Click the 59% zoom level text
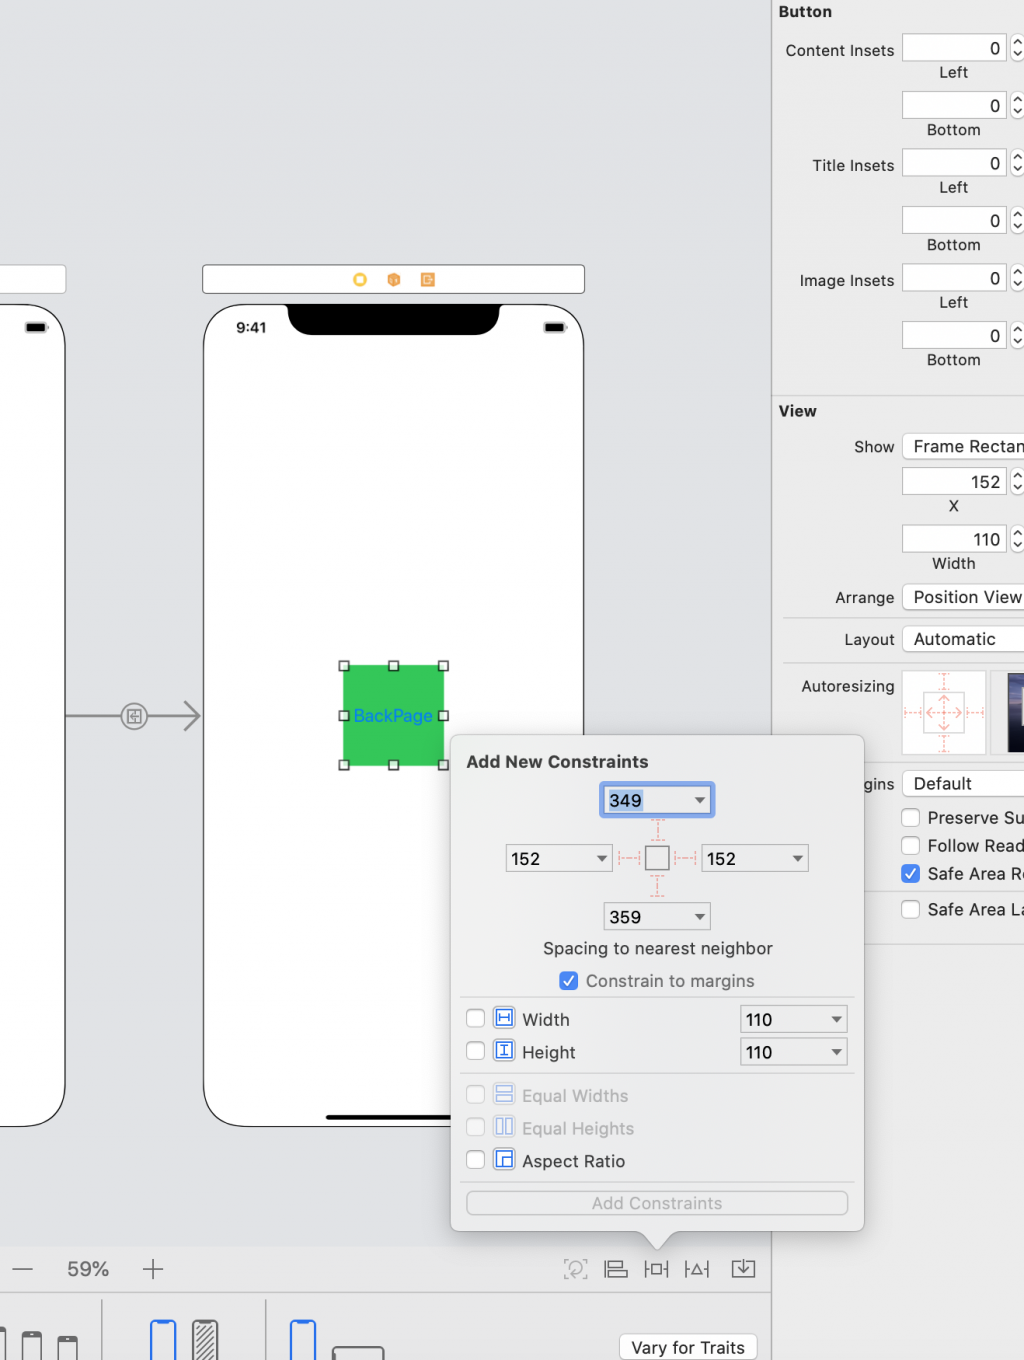This screenshot has width=1024, height=1360. 88,1269
